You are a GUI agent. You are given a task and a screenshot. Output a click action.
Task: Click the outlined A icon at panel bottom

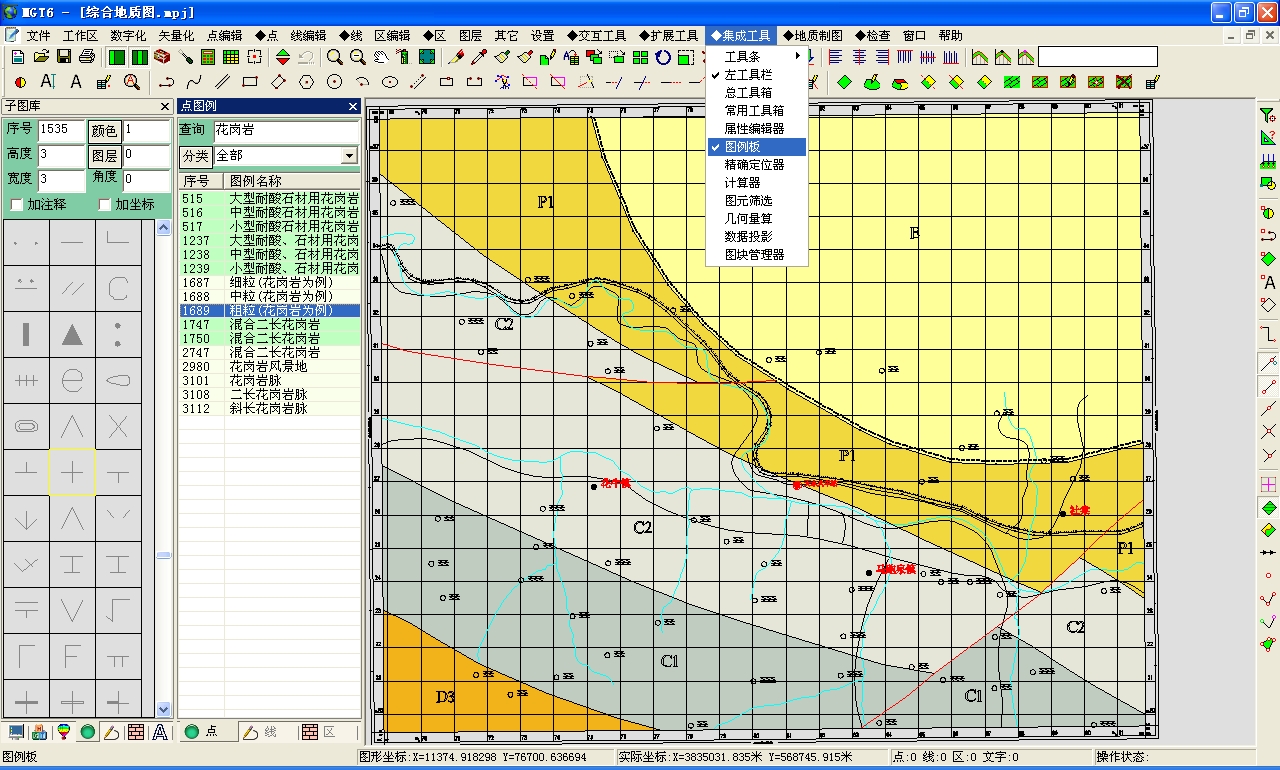click(x=159, y=732)
